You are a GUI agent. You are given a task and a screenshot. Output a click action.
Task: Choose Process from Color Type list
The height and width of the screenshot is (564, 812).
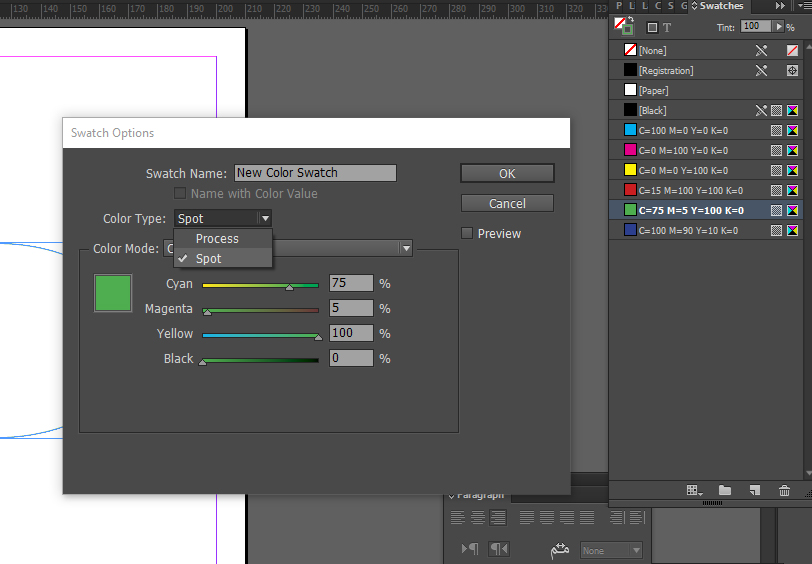(217, 239)
